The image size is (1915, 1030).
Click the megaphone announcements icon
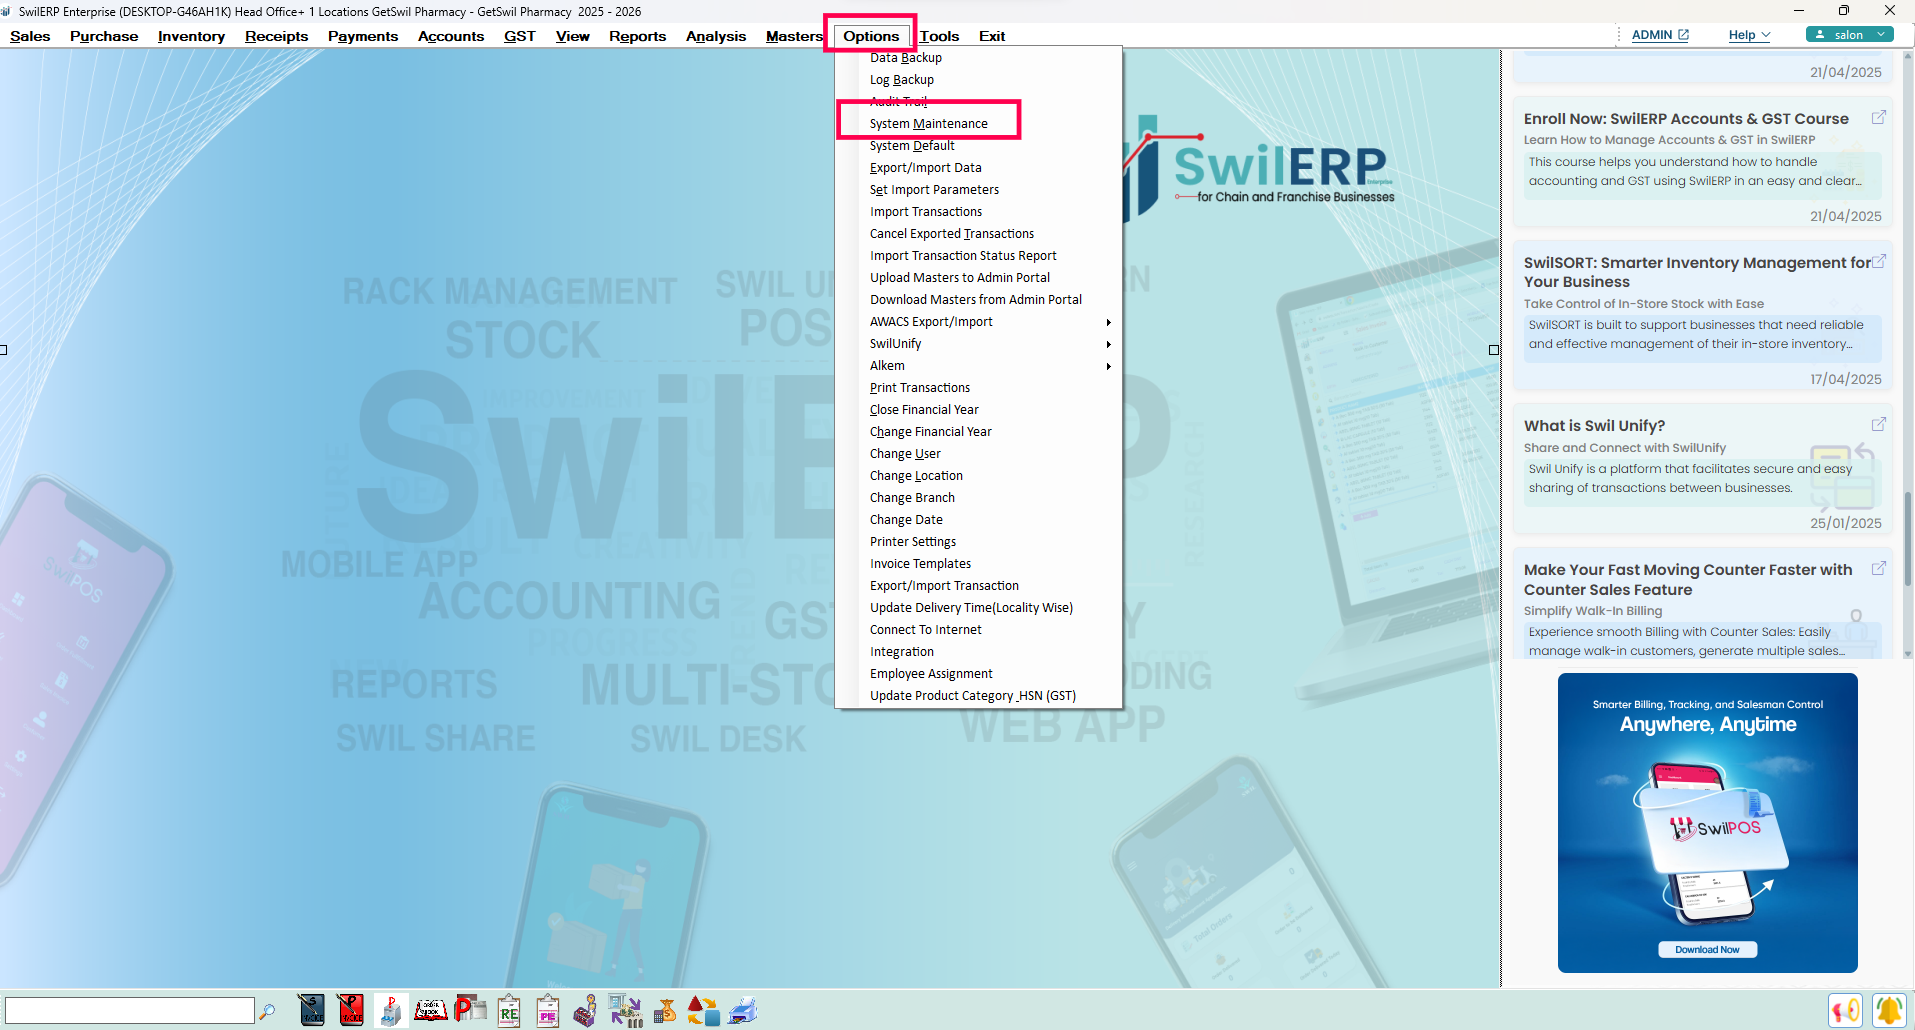pyautogui.click(x=1845, y=1010)
